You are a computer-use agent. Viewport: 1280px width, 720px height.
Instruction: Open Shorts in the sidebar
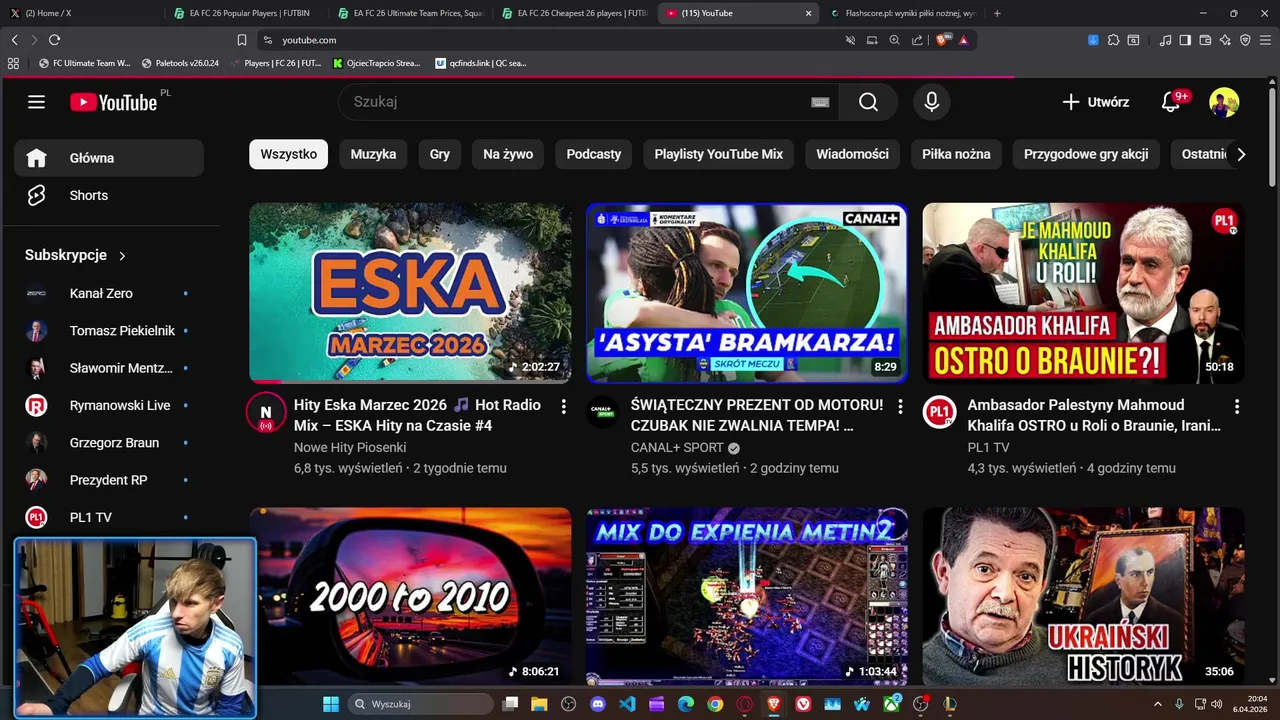[x=109, y=196]
